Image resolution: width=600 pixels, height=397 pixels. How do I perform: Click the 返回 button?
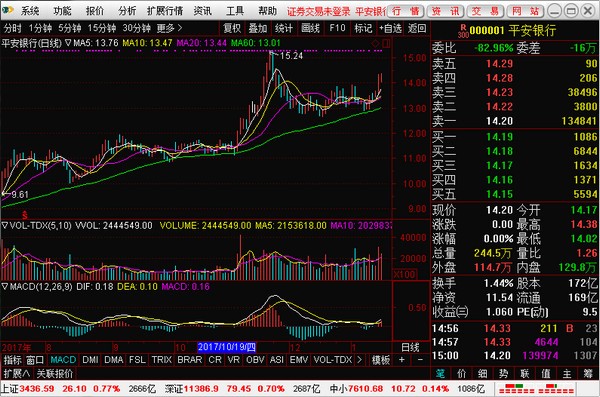pyautogui.click(x=417, y=28)
